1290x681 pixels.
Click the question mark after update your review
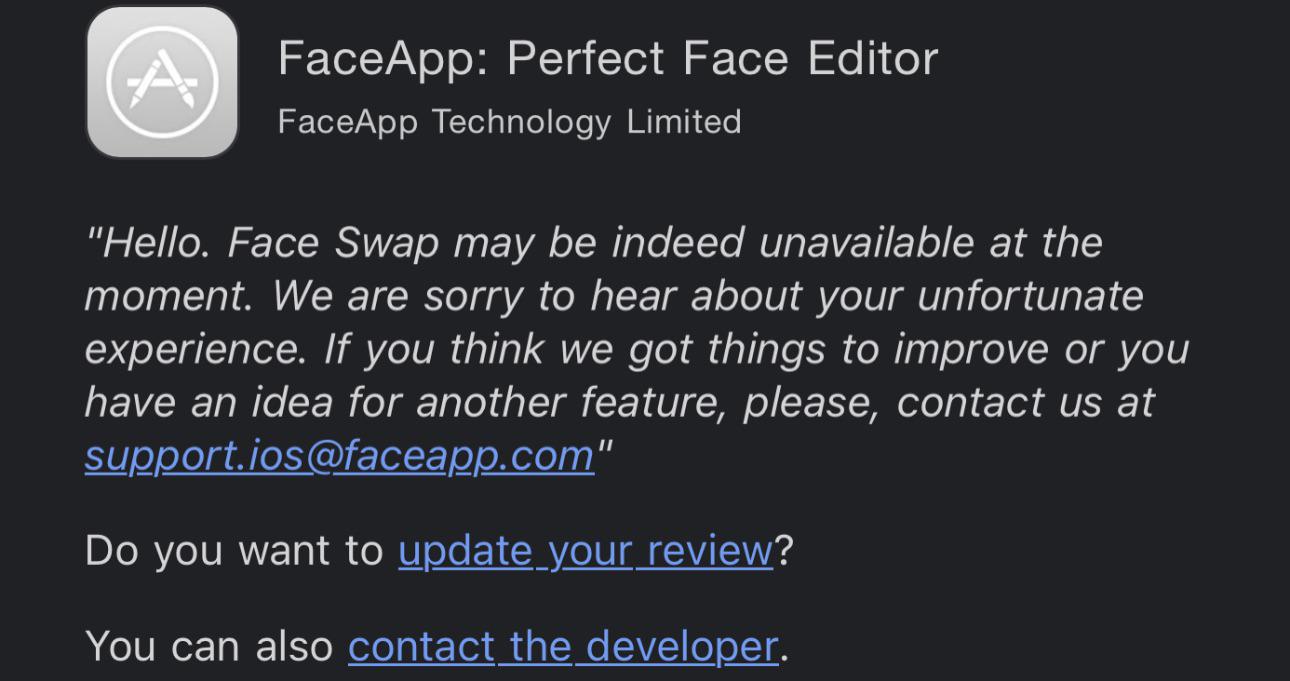pyautogui.click(x=783, y=551)
